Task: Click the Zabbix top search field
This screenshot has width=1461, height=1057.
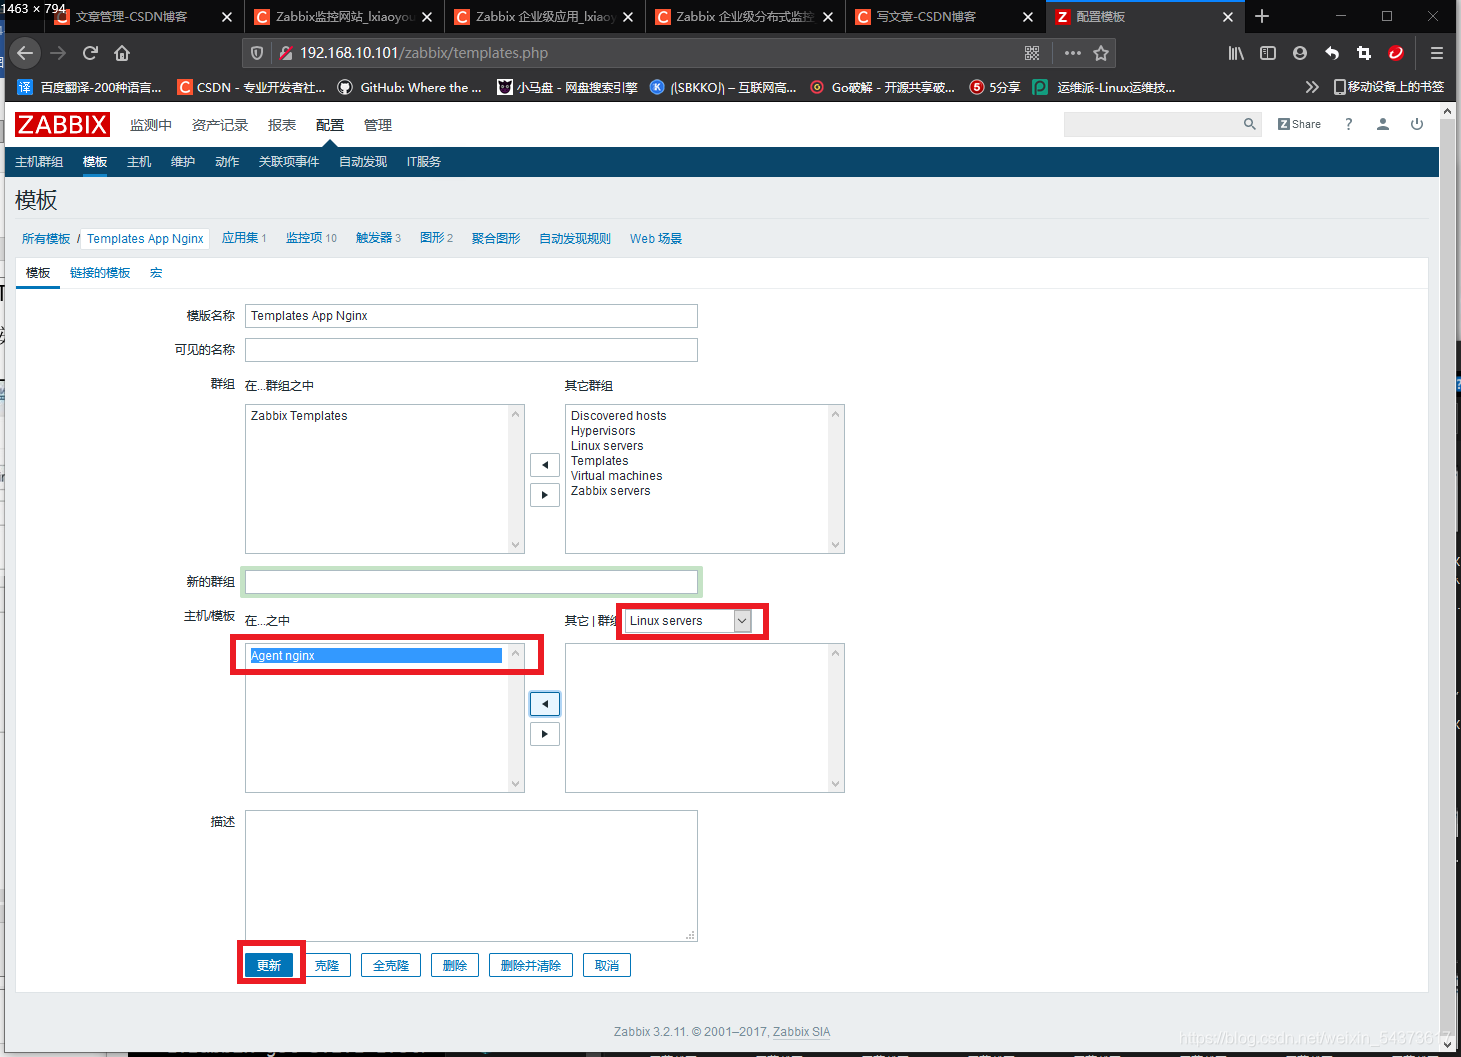Action: point(1152,124)
